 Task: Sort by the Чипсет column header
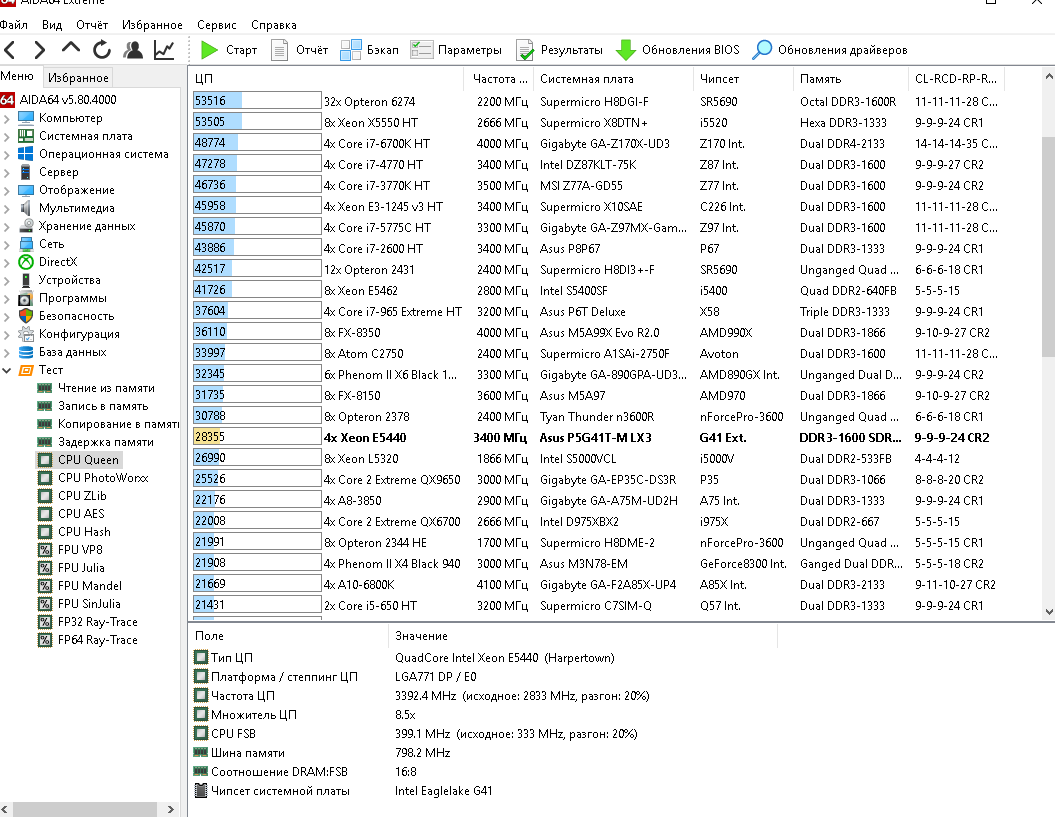743,79
